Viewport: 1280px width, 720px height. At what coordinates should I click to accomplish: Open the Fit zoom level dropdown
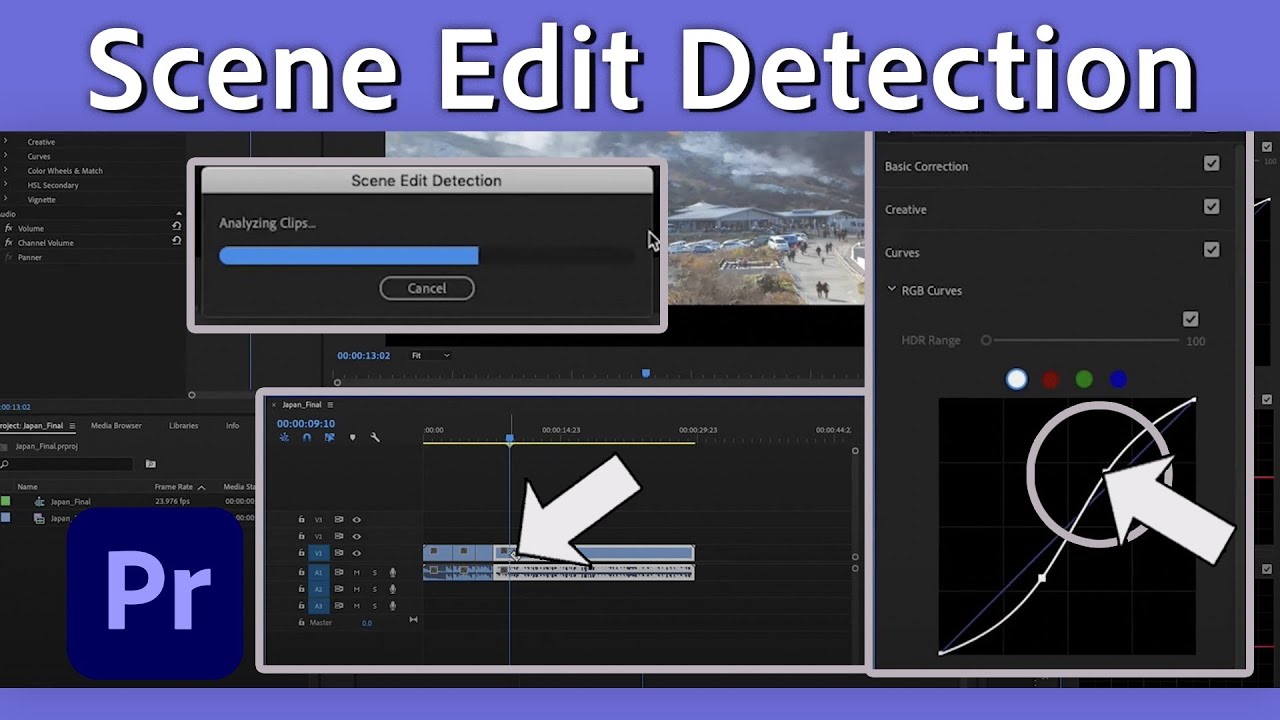coord(431,355)
